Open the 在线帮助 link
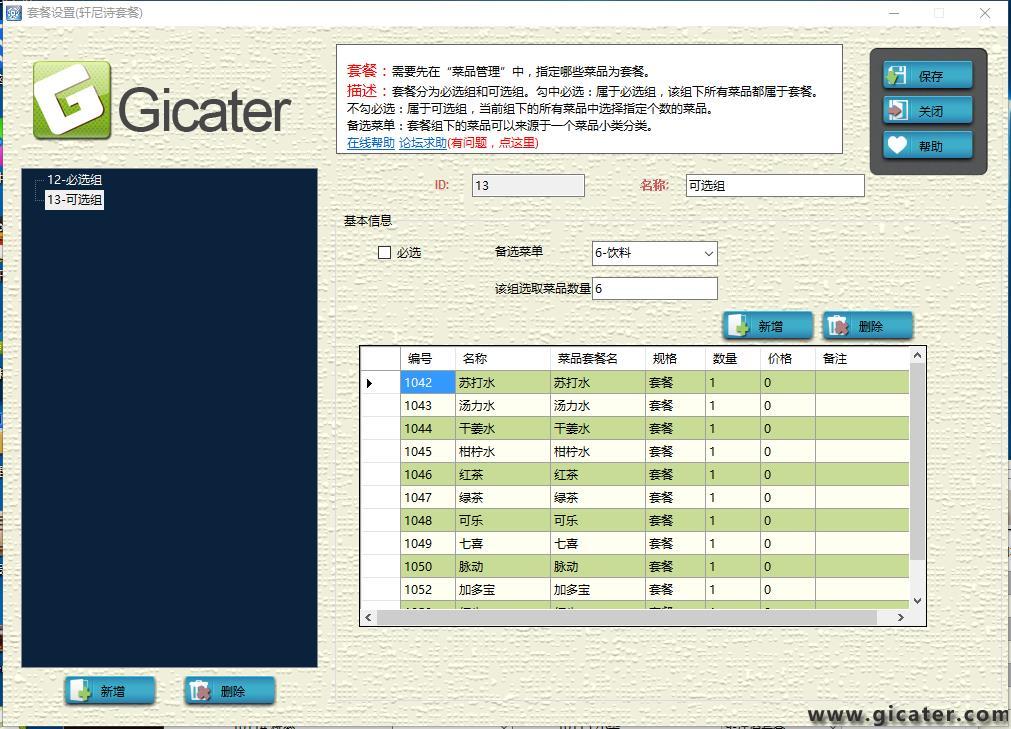The image size is (1011, 729). (370, 143)
